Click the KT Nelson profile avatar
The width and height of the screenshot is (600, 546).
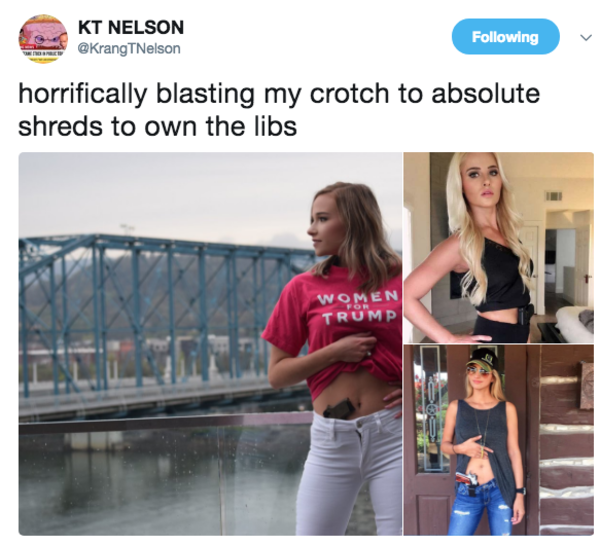(x=43, y=39)
